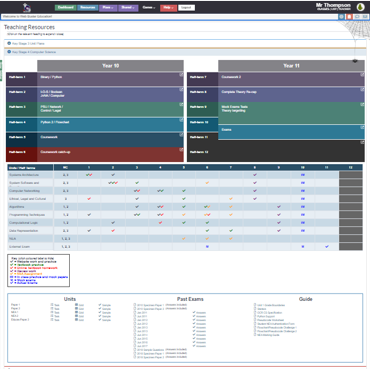Viewport: 370px width, 369px height.
Task: Click orange tick in NEA row column 5
Action: pyautogui.click(x=184, y=239)
